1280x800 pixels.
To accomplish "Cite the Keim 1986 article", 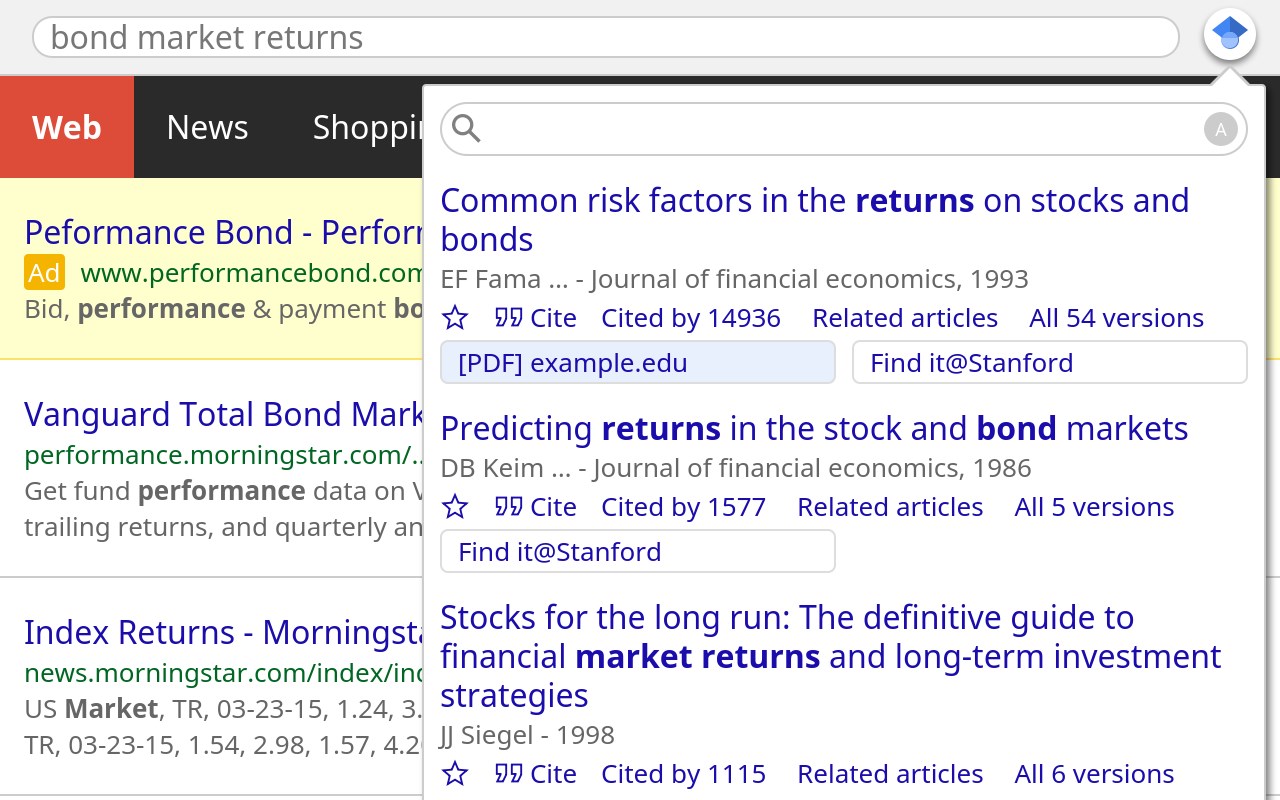I will point(536,507).
